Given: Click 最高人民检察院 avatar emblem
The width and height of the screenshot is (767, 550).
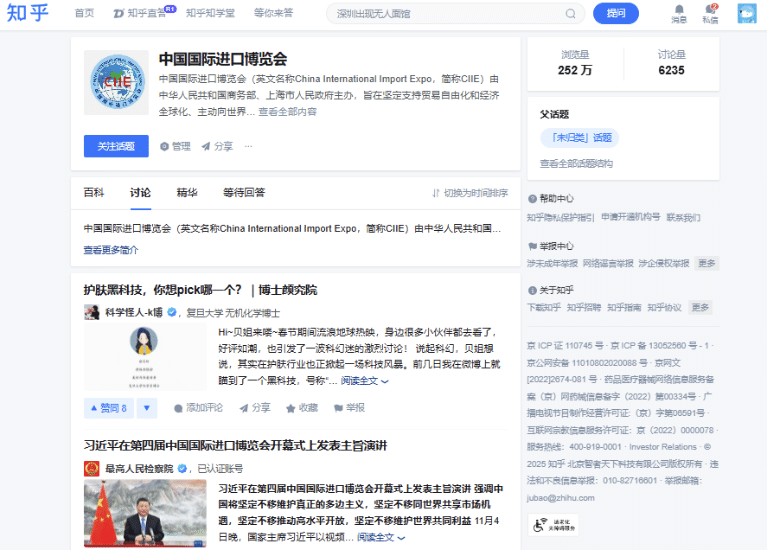Looking at the screenshot, I should (x=91, y=468).
